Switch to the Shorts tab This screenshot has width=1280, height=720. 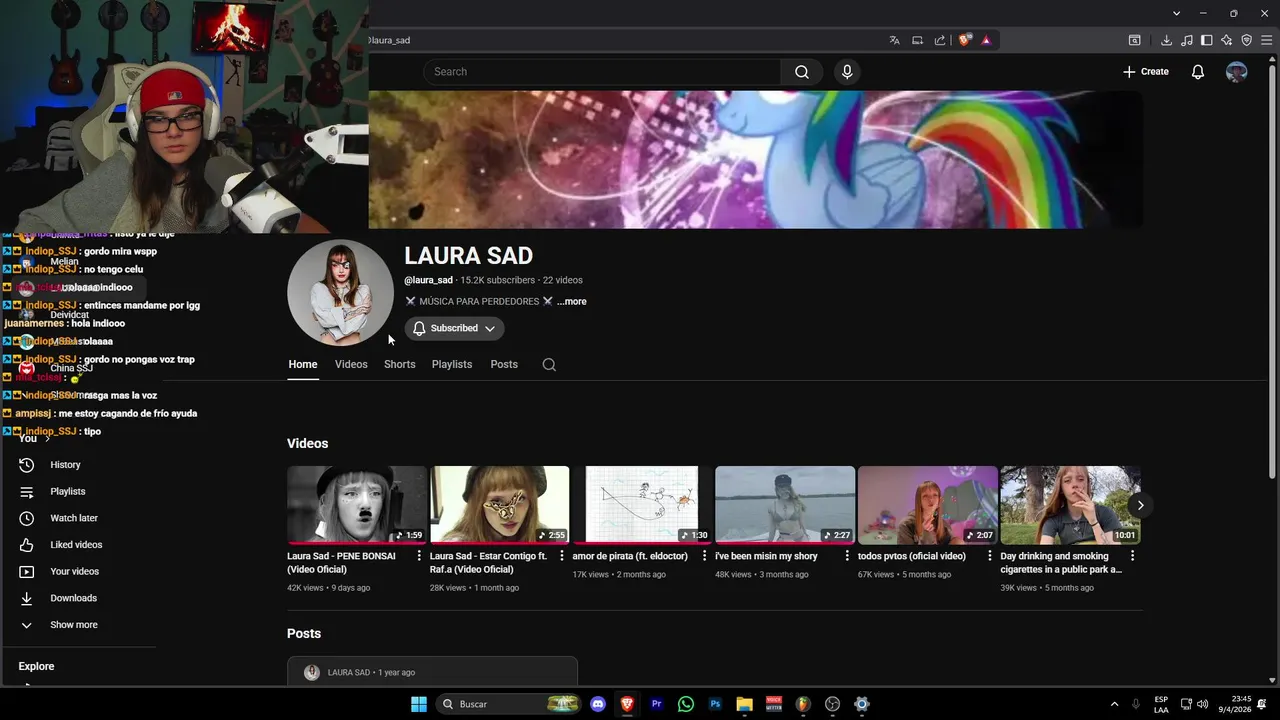[399, 364]
